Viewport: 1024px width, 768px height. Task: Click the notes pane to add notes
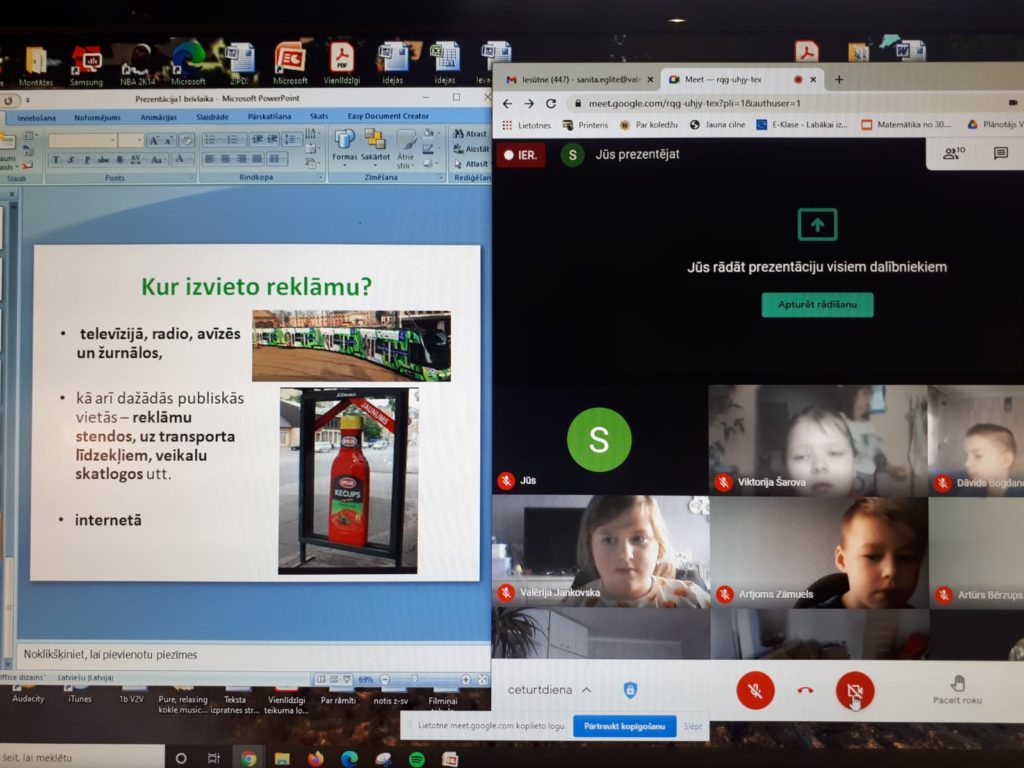(250, 655)
